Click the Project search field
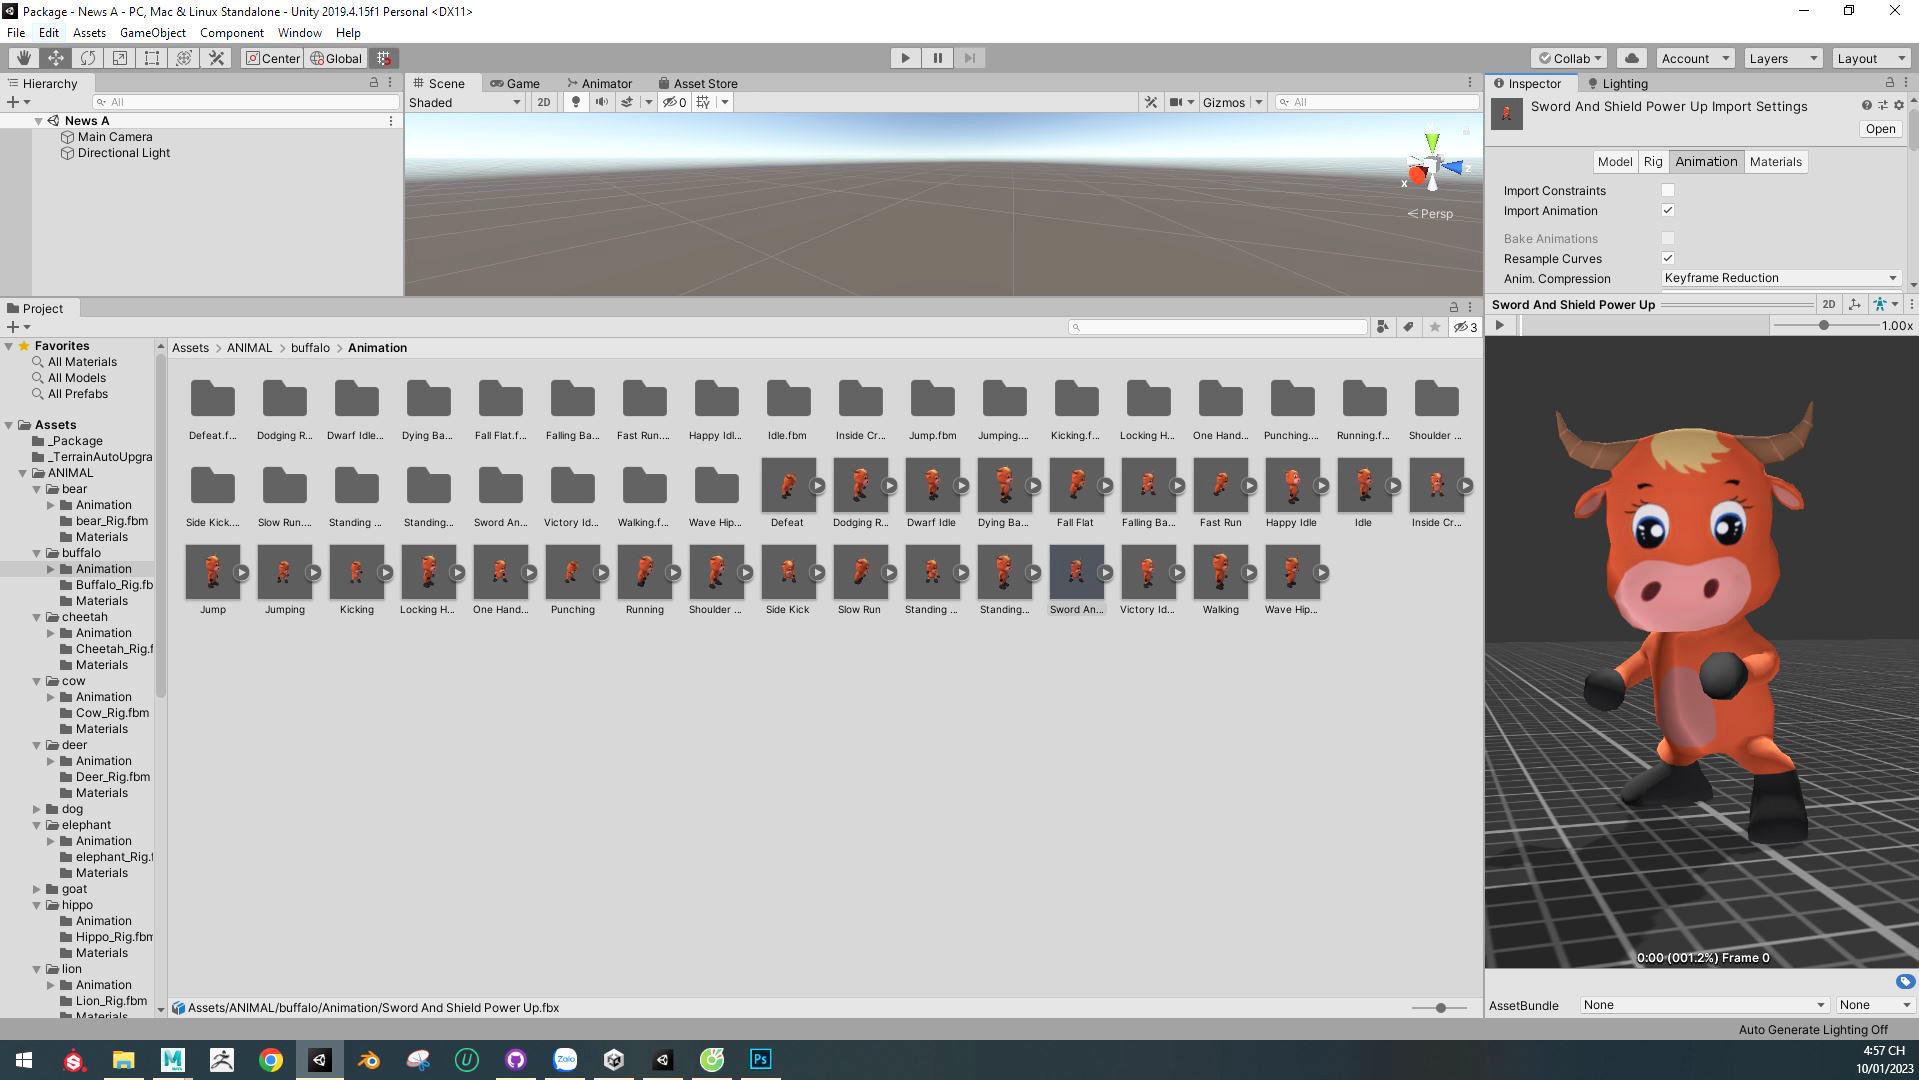1919x1080 pixels. coord(1217,327)
